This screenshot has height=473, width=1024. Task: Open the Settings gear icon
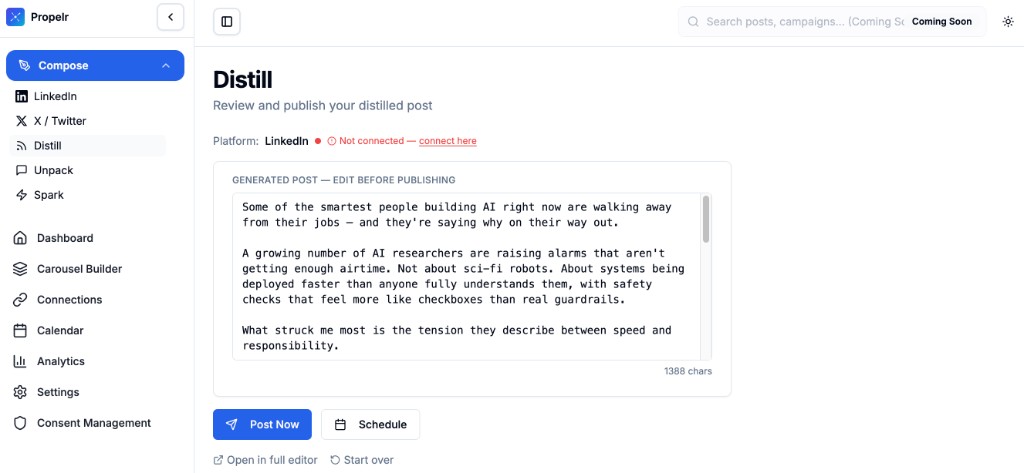point(19,392)
